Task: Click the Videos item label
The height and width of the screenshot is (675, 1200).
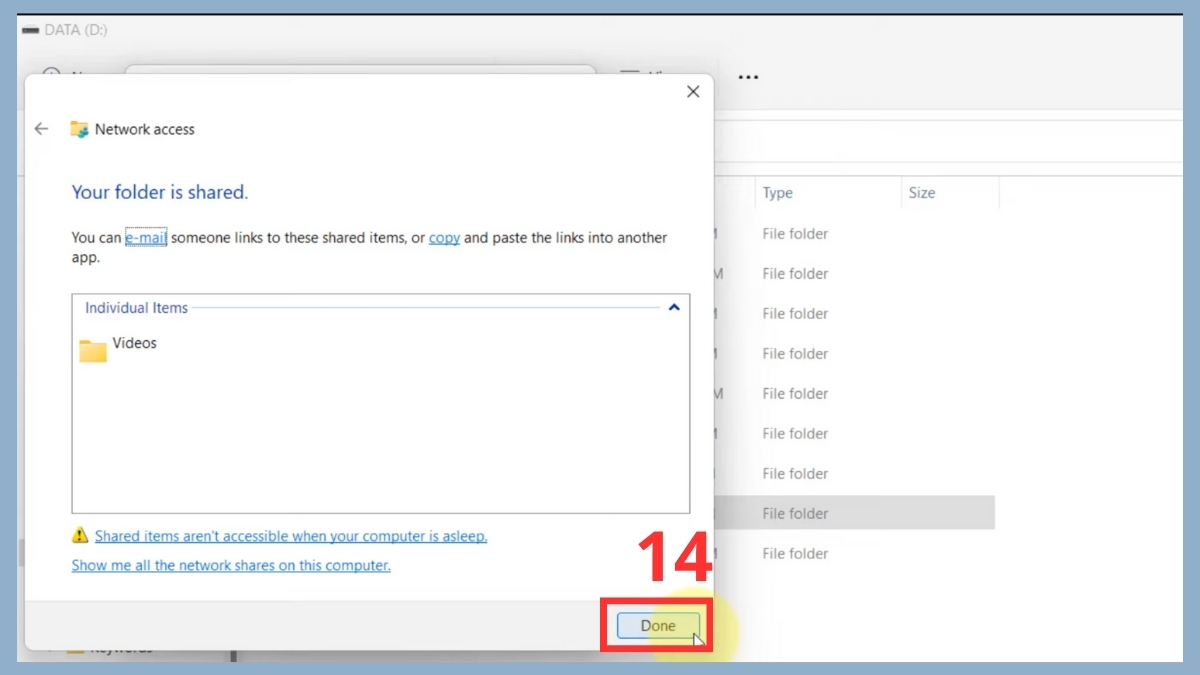Action: [x=135, y=343]
